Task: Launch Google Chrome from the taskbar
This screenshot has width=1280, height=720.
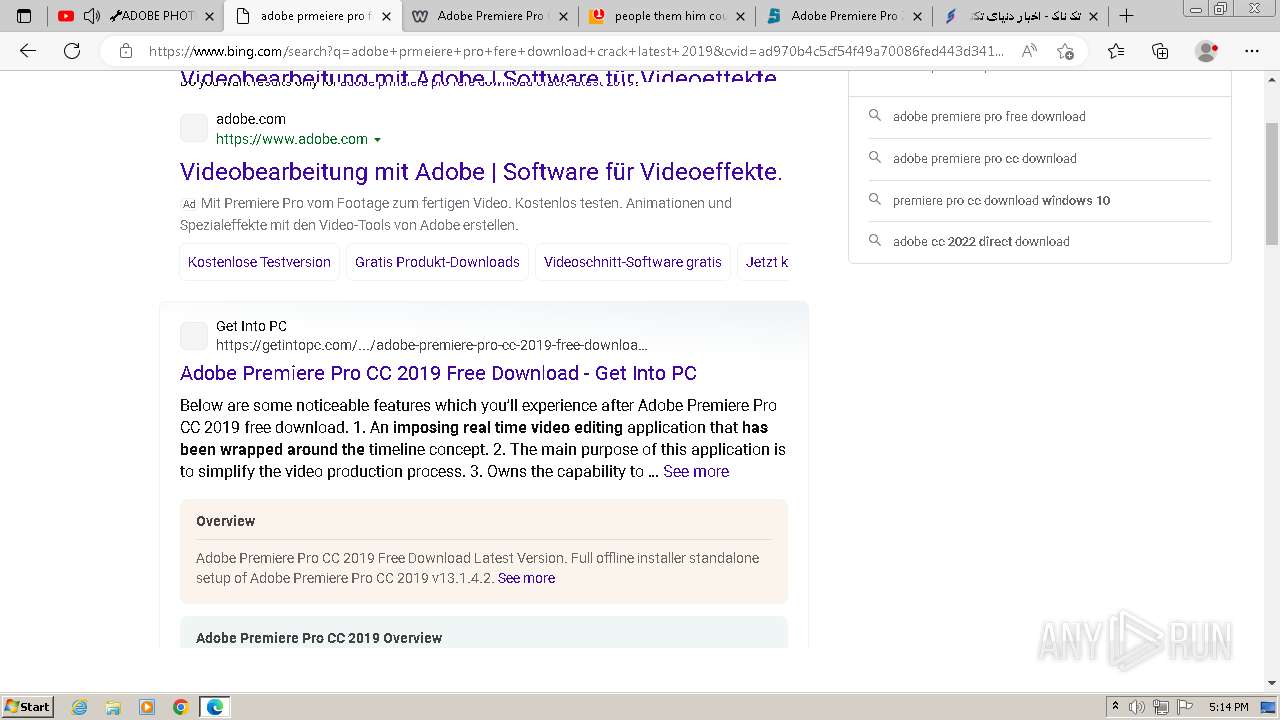Action: 181,707
